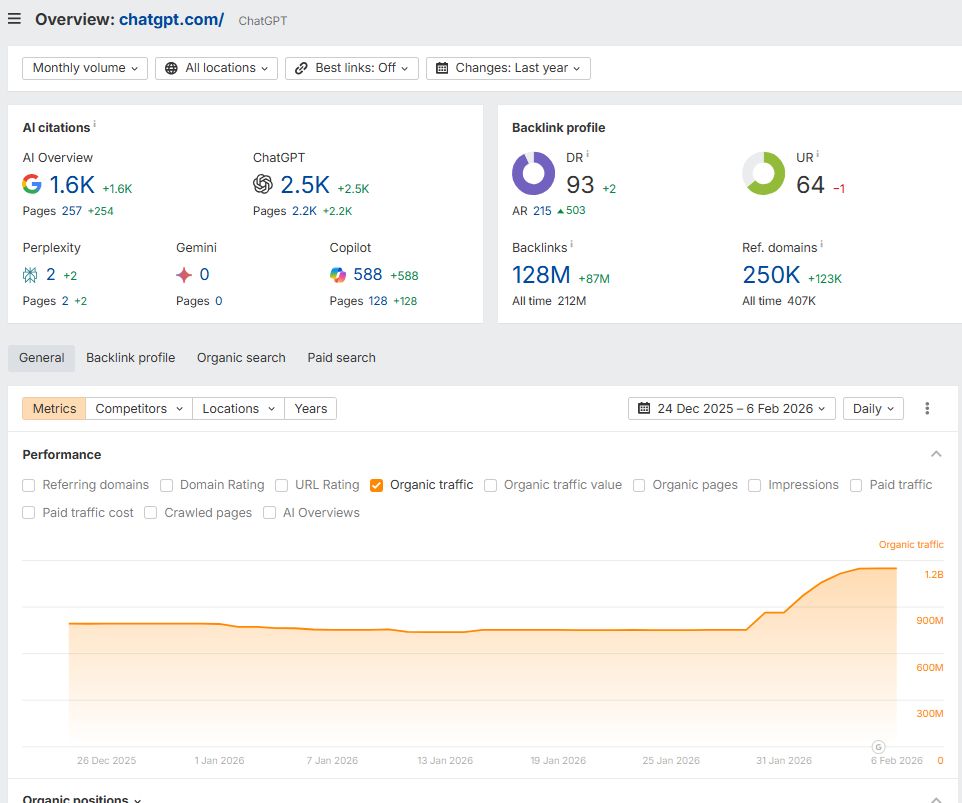Click the 2.5K ChatGPT citations
The width and height of the screenshot is (962, 803).
coord(305,185)
